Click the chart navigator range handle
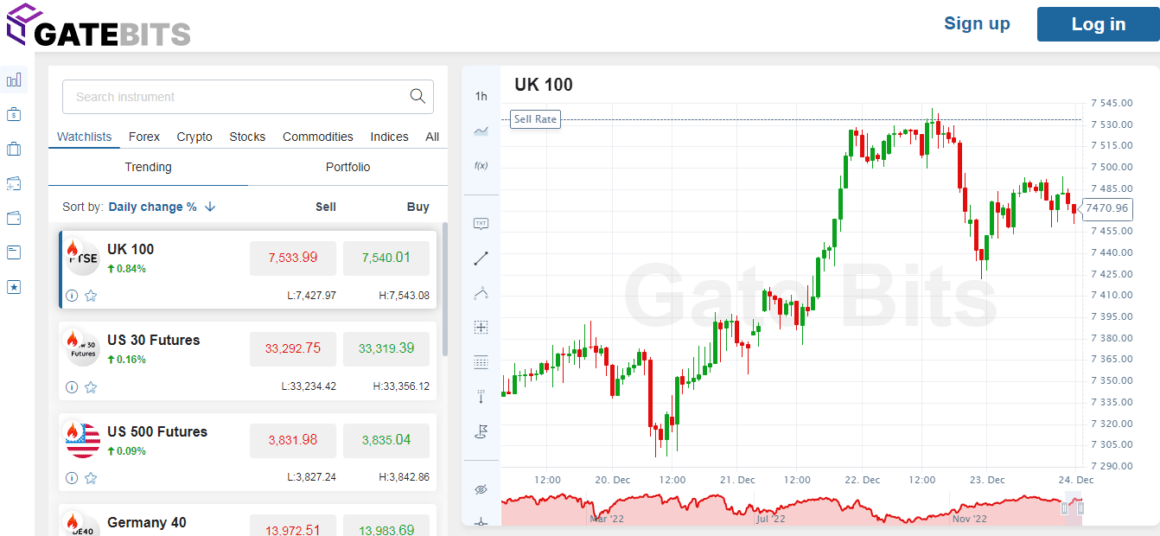This screenshot has height=536, width=1160. [x=1064, y=508]
